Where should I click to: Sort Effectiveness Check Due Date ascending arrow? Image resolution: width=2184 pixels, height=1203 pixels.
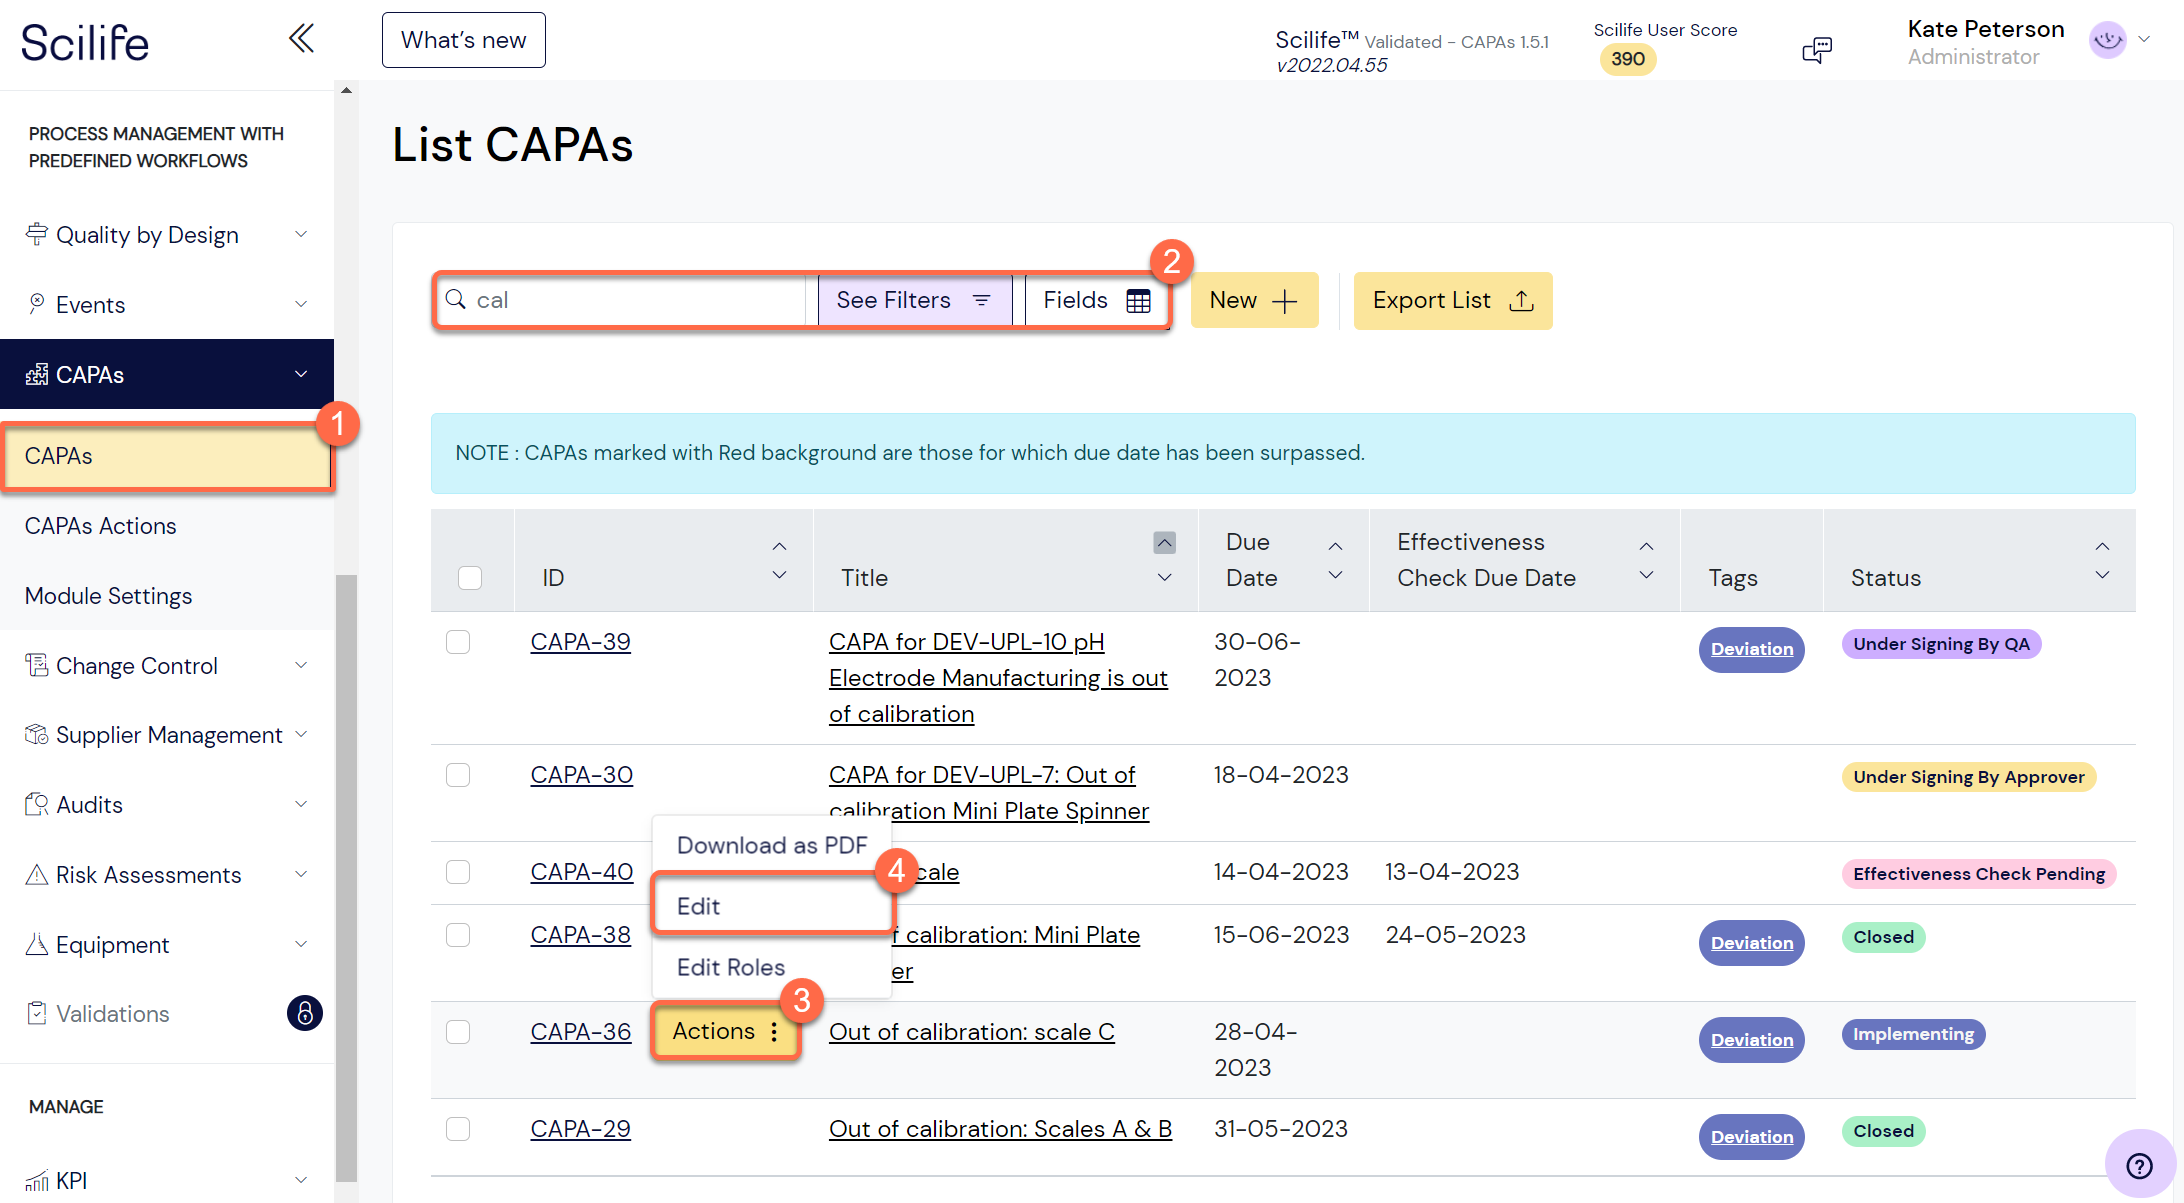pos(1646,546)
